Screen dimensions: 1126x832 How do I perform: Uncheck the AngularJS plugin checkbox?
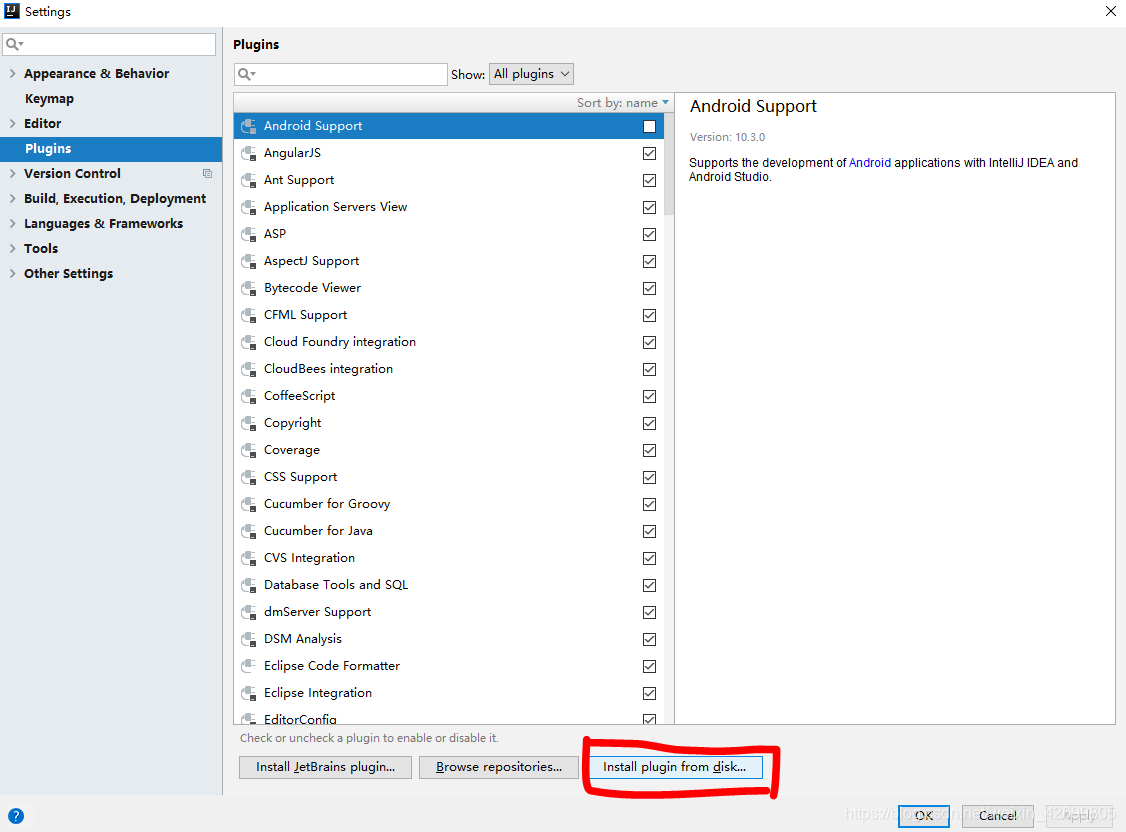coord(649,153)
